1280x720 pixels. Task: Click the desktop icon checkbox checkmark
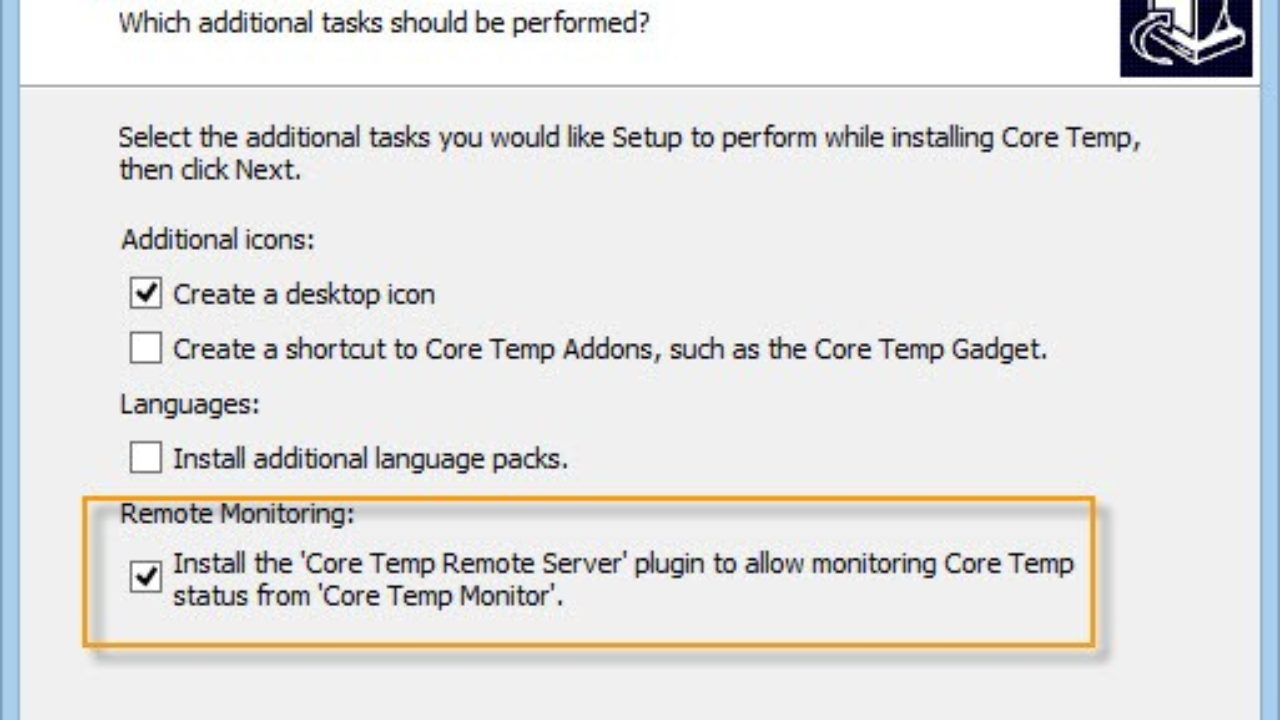[x=145, y=294]
